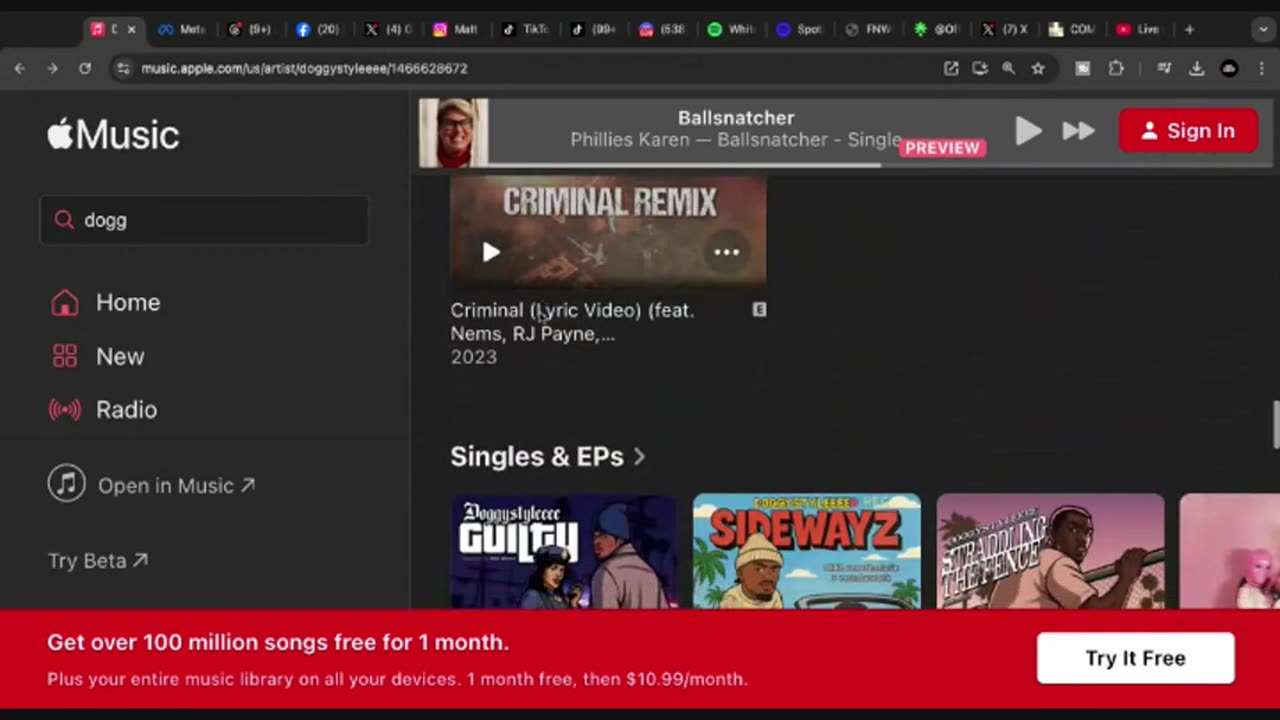Click open-in-app icon in address bar
Viewport: 1280px width, 720px height.
click(951, 68)
